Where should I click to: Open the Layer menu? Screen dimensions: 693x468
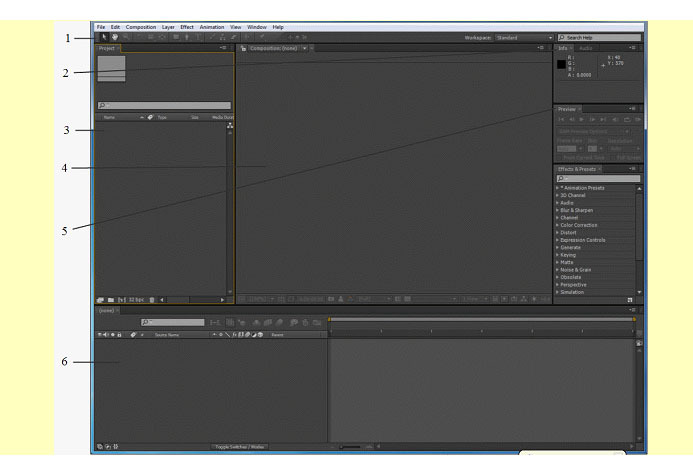pyautogui.click(x=168, y=27)
